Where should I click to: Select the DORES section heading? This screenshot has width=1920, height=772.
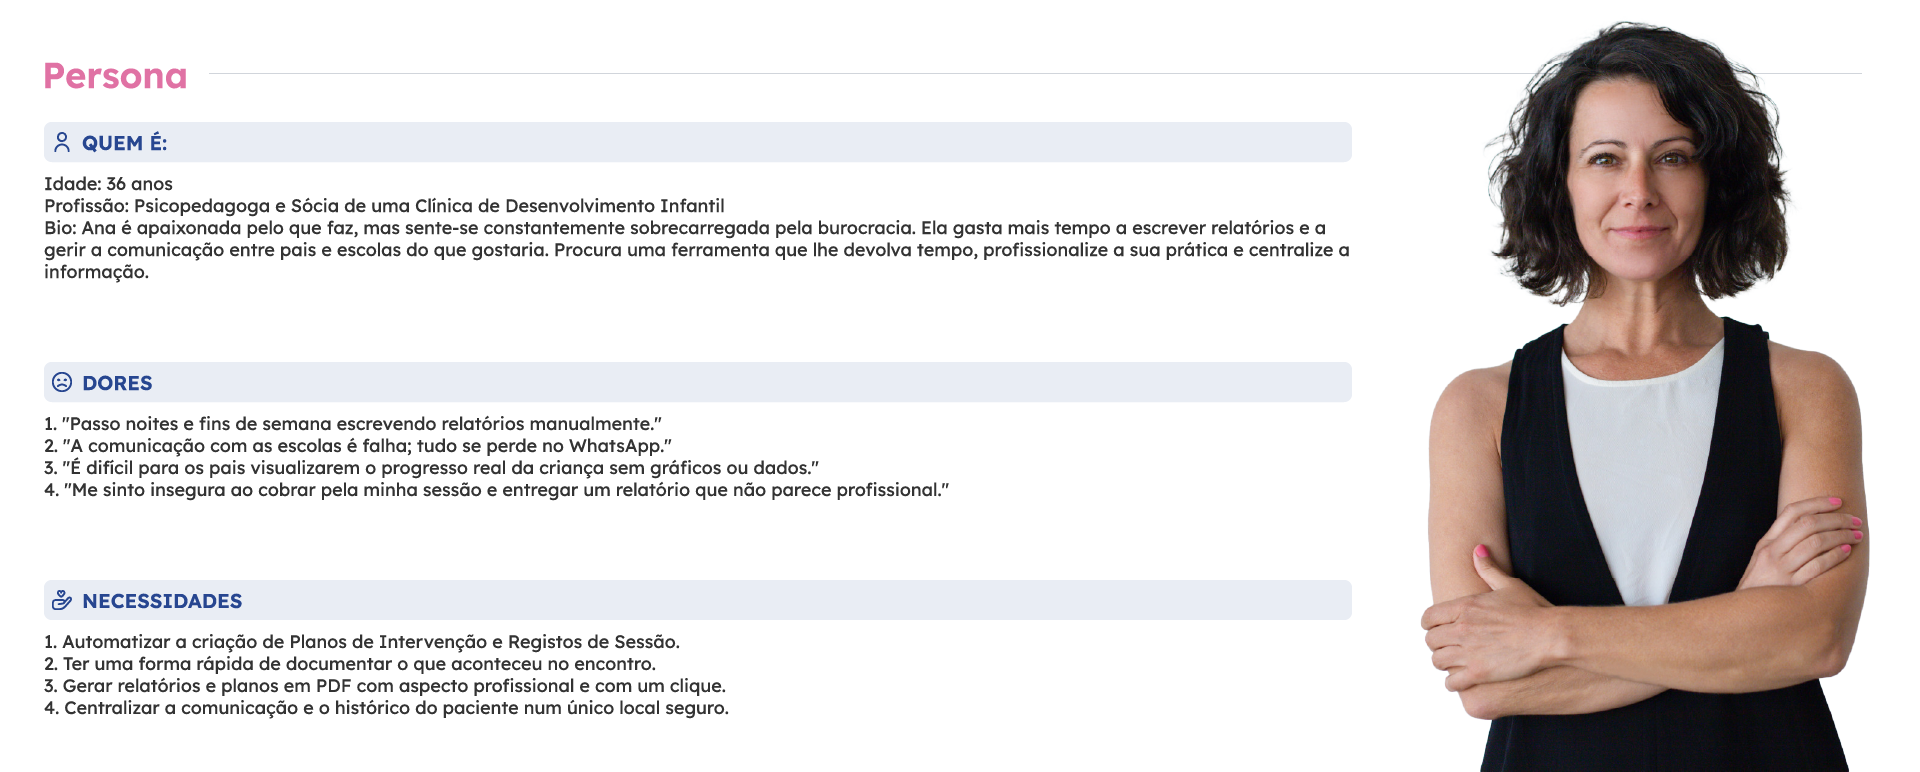coord(117,383)
